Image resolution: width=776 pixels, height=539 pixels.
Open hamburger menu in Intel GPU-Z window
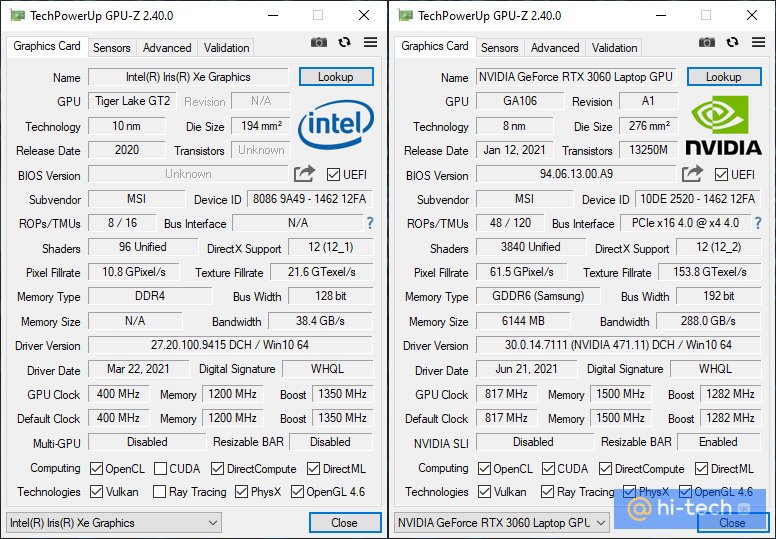coord(370,43)
